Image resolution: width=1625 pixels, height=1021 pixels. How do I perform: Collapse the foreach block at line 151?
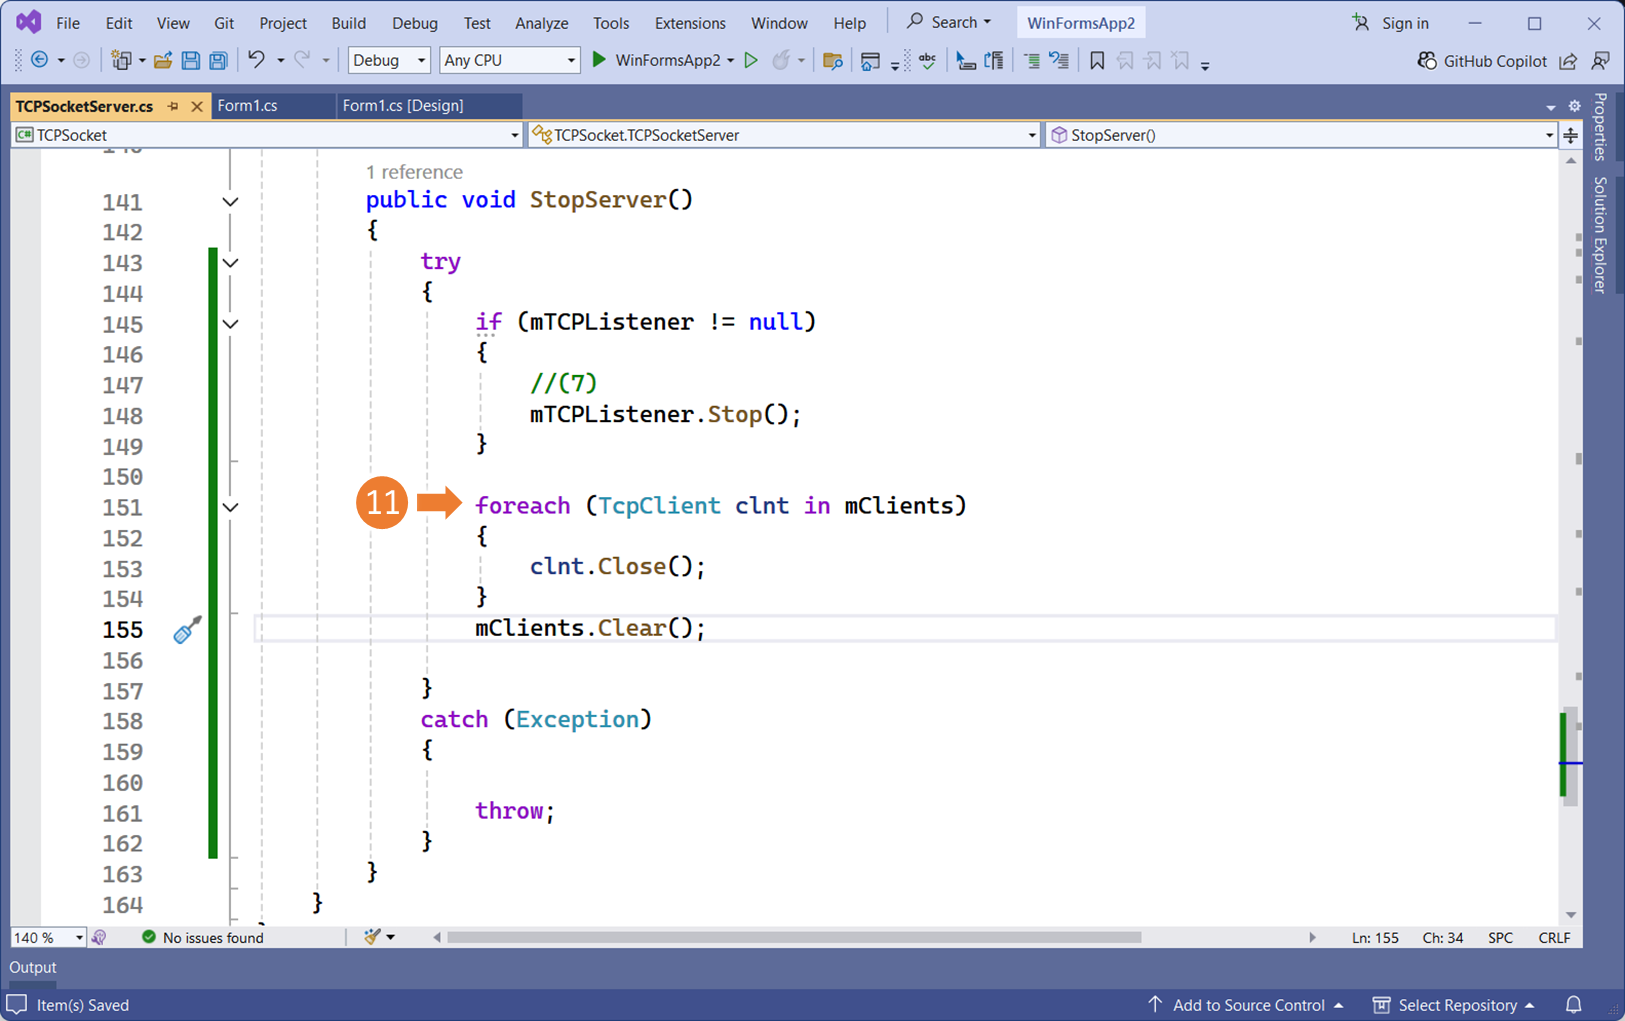(230, 507)
